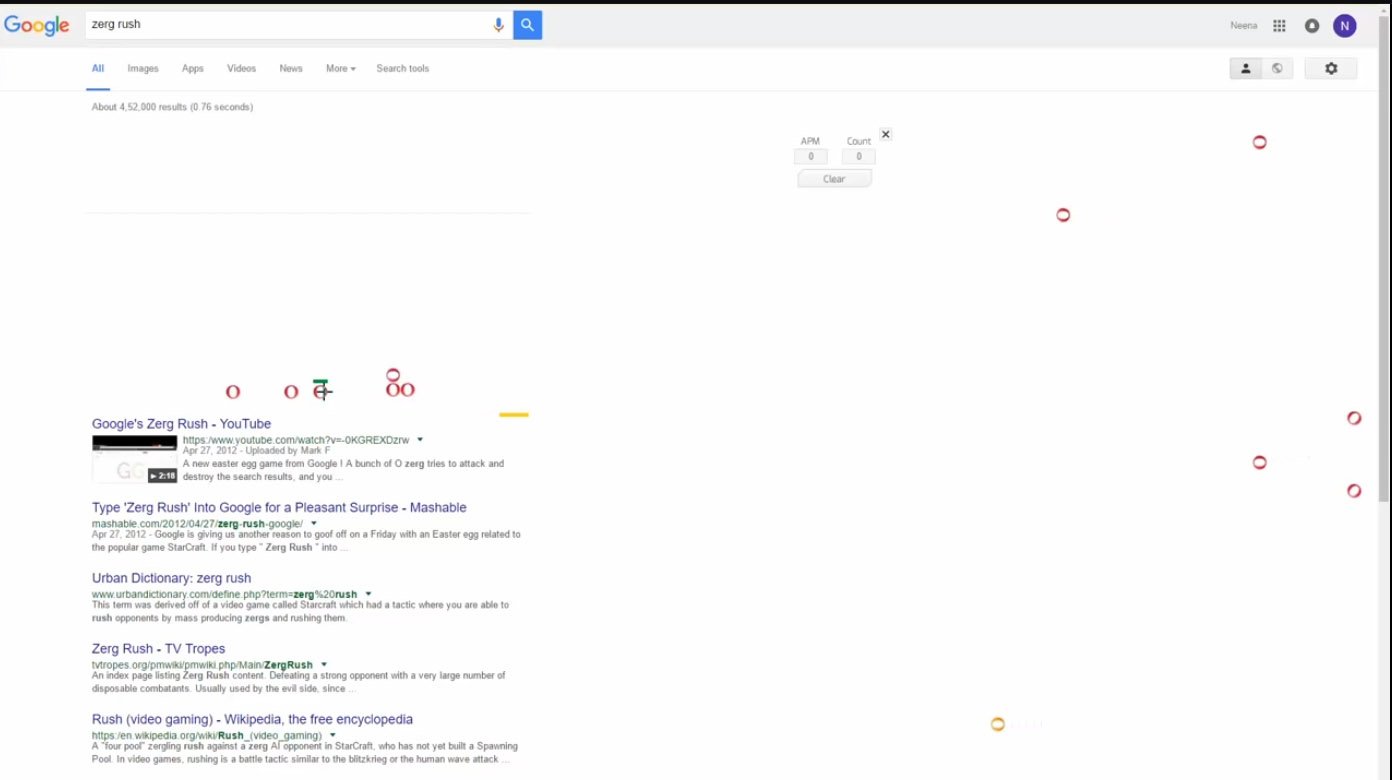
Task: Activate voice search microphone icon
Action: 498,25
